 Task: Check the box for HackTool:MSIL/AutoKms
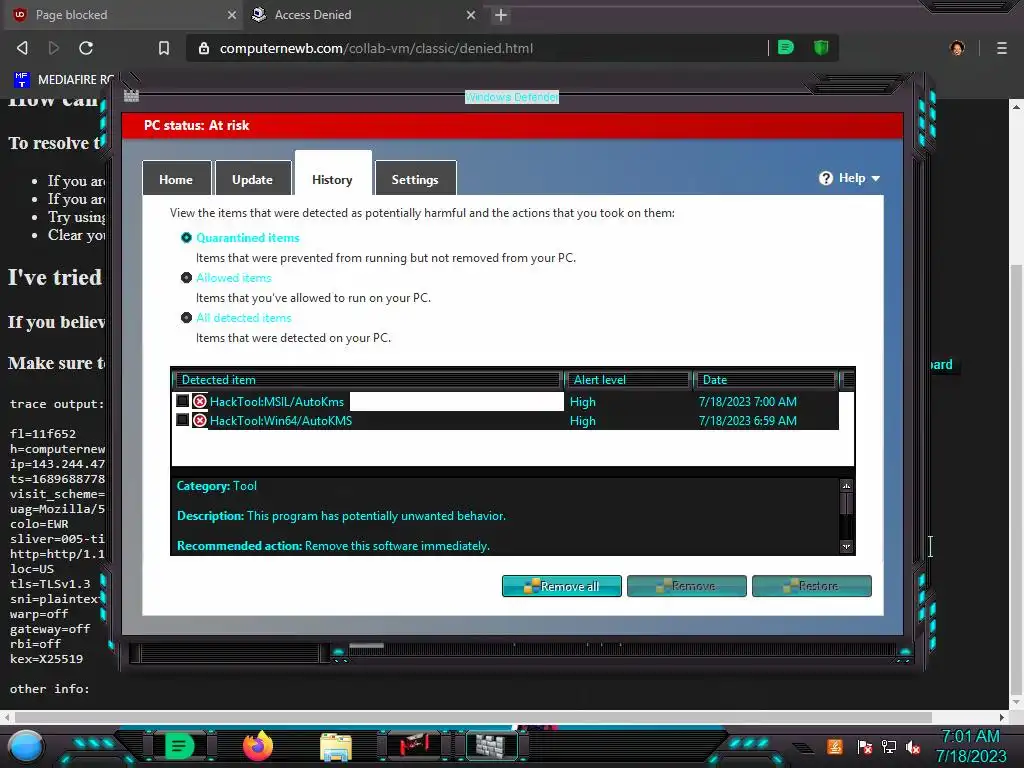[182, 400]
